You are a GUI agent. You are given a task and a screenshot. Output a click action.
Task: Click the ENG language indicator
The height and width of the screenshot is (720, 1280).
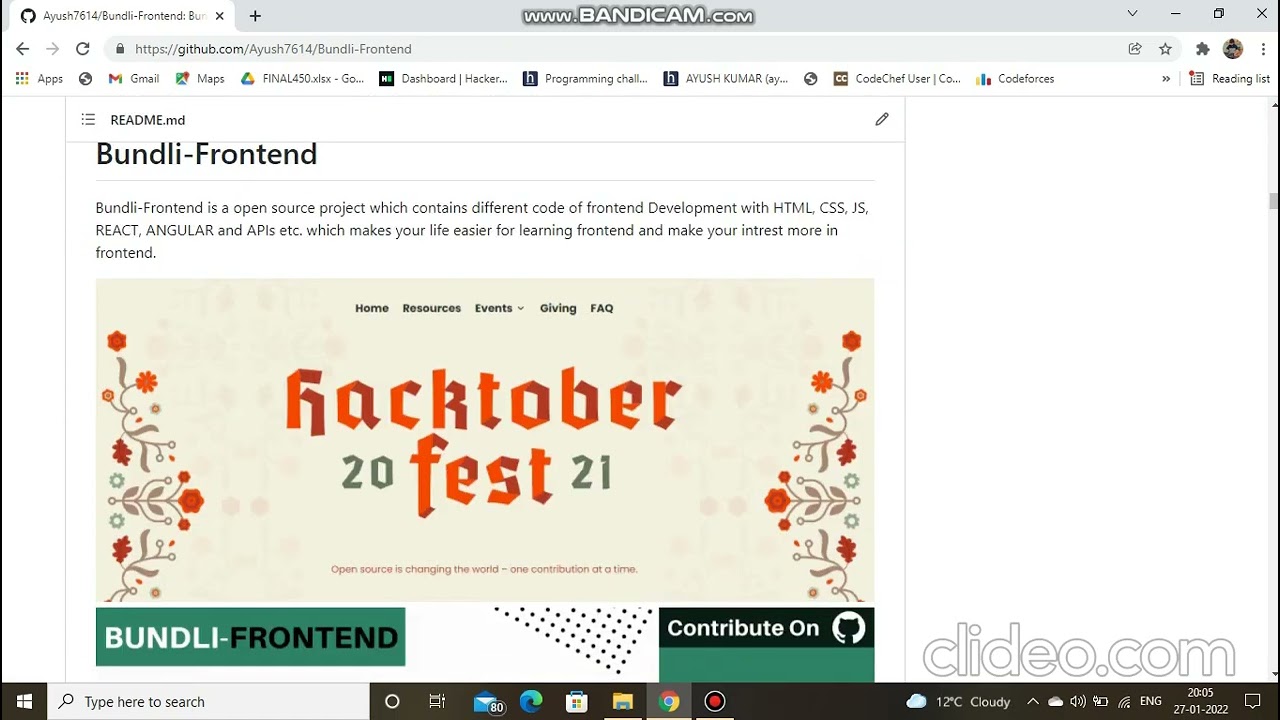tap(1150, 701)
